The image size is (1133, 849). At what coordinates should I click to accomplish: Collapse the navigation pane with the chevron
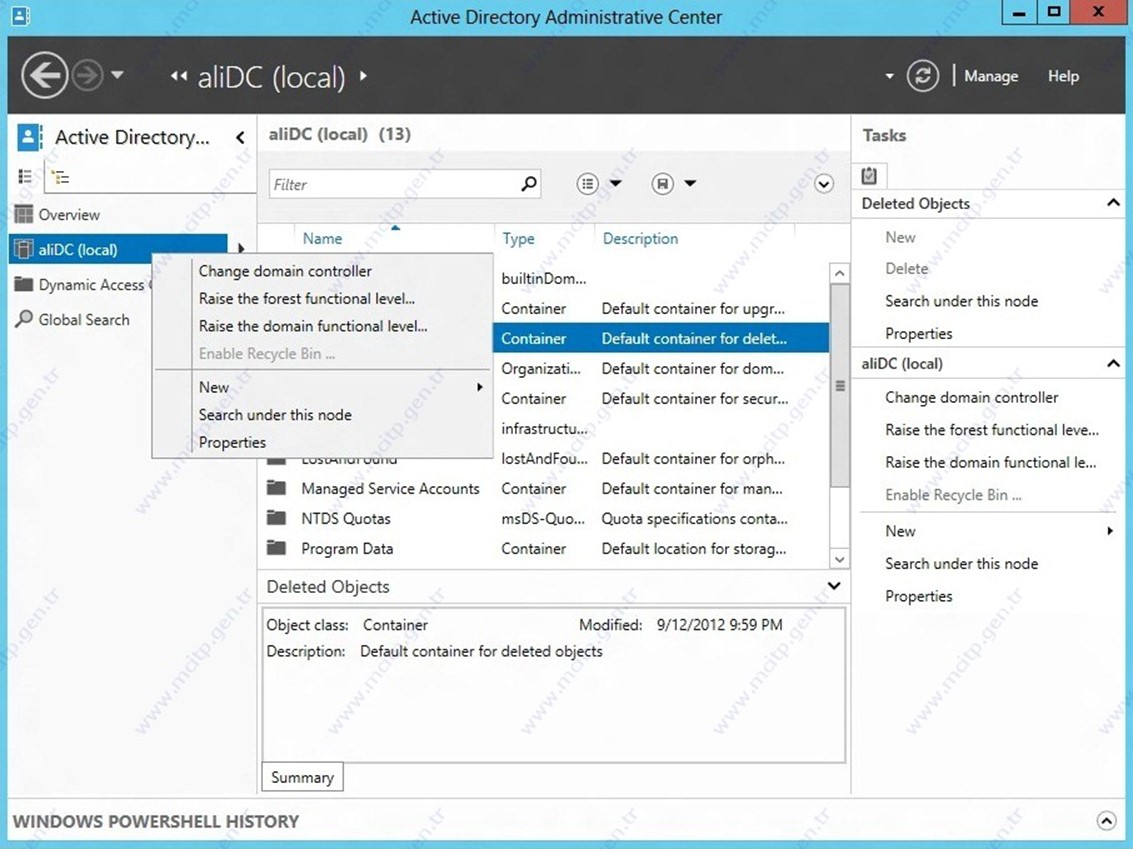(x=240, y=137)
